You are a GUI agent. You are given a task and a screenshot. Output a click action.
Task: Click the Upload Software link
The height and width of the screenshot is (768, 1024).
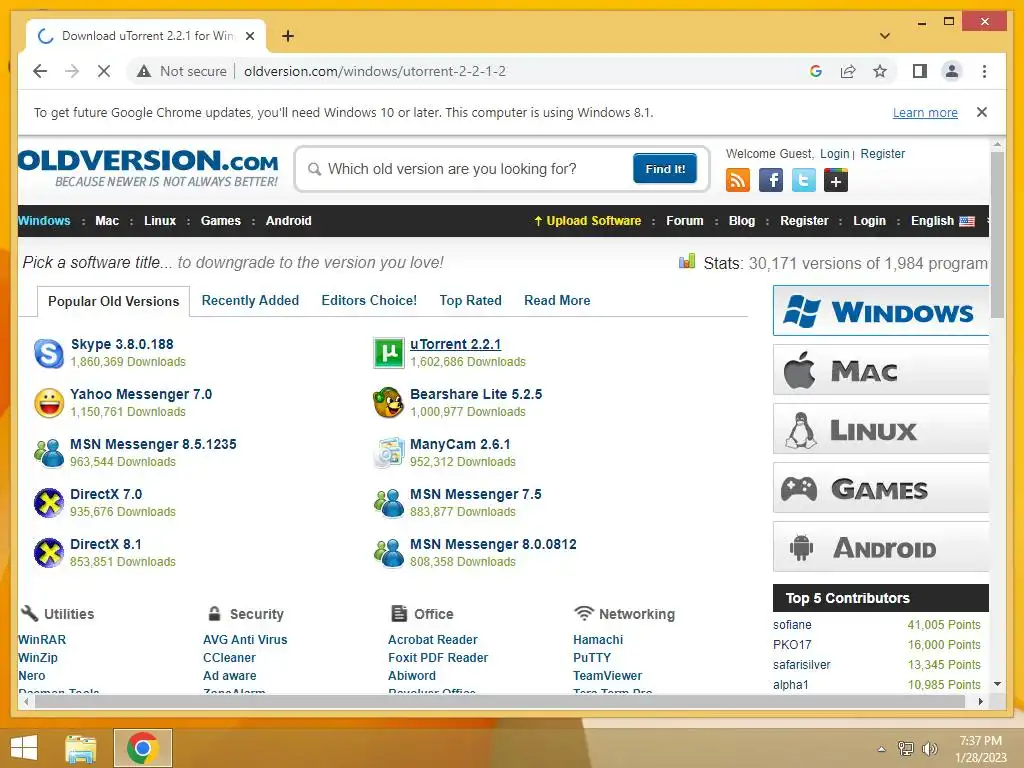(587, 221)
